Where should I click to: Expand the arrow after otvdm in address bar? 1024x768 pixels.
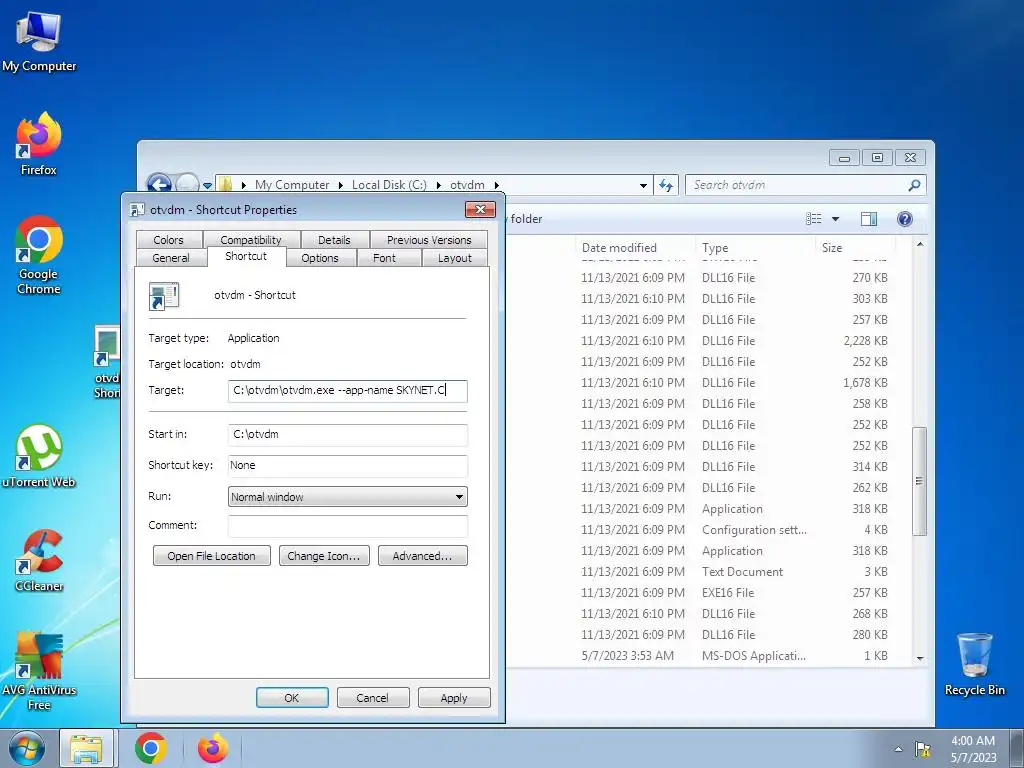(x=496, y=185)
